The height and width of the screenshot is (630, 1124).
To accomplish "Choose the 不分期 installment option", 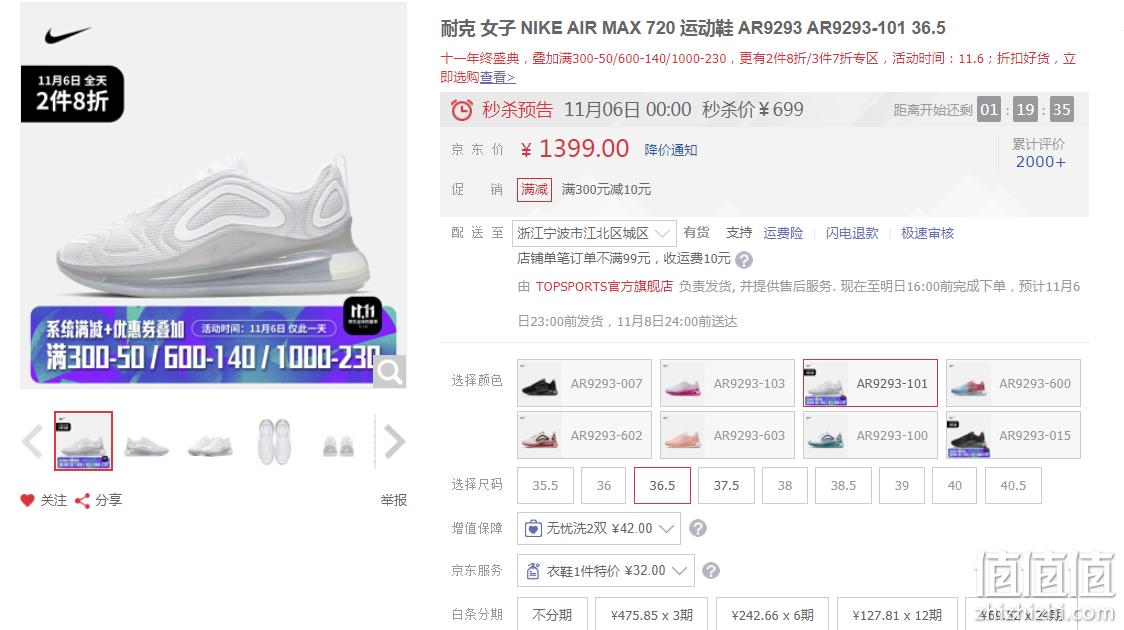I will [x=552, y=614].
